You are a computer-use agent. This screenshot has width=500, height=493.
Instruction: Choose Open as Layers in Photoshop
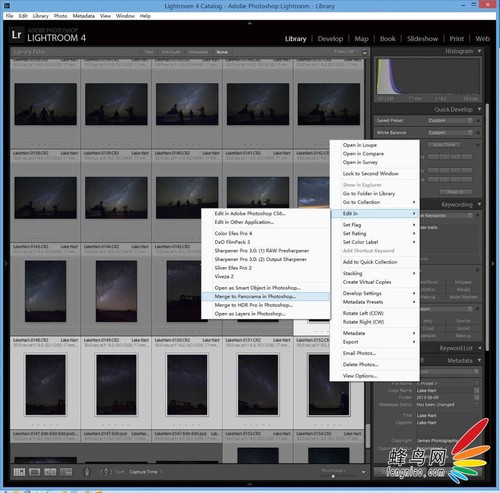[x=265, y=314]
